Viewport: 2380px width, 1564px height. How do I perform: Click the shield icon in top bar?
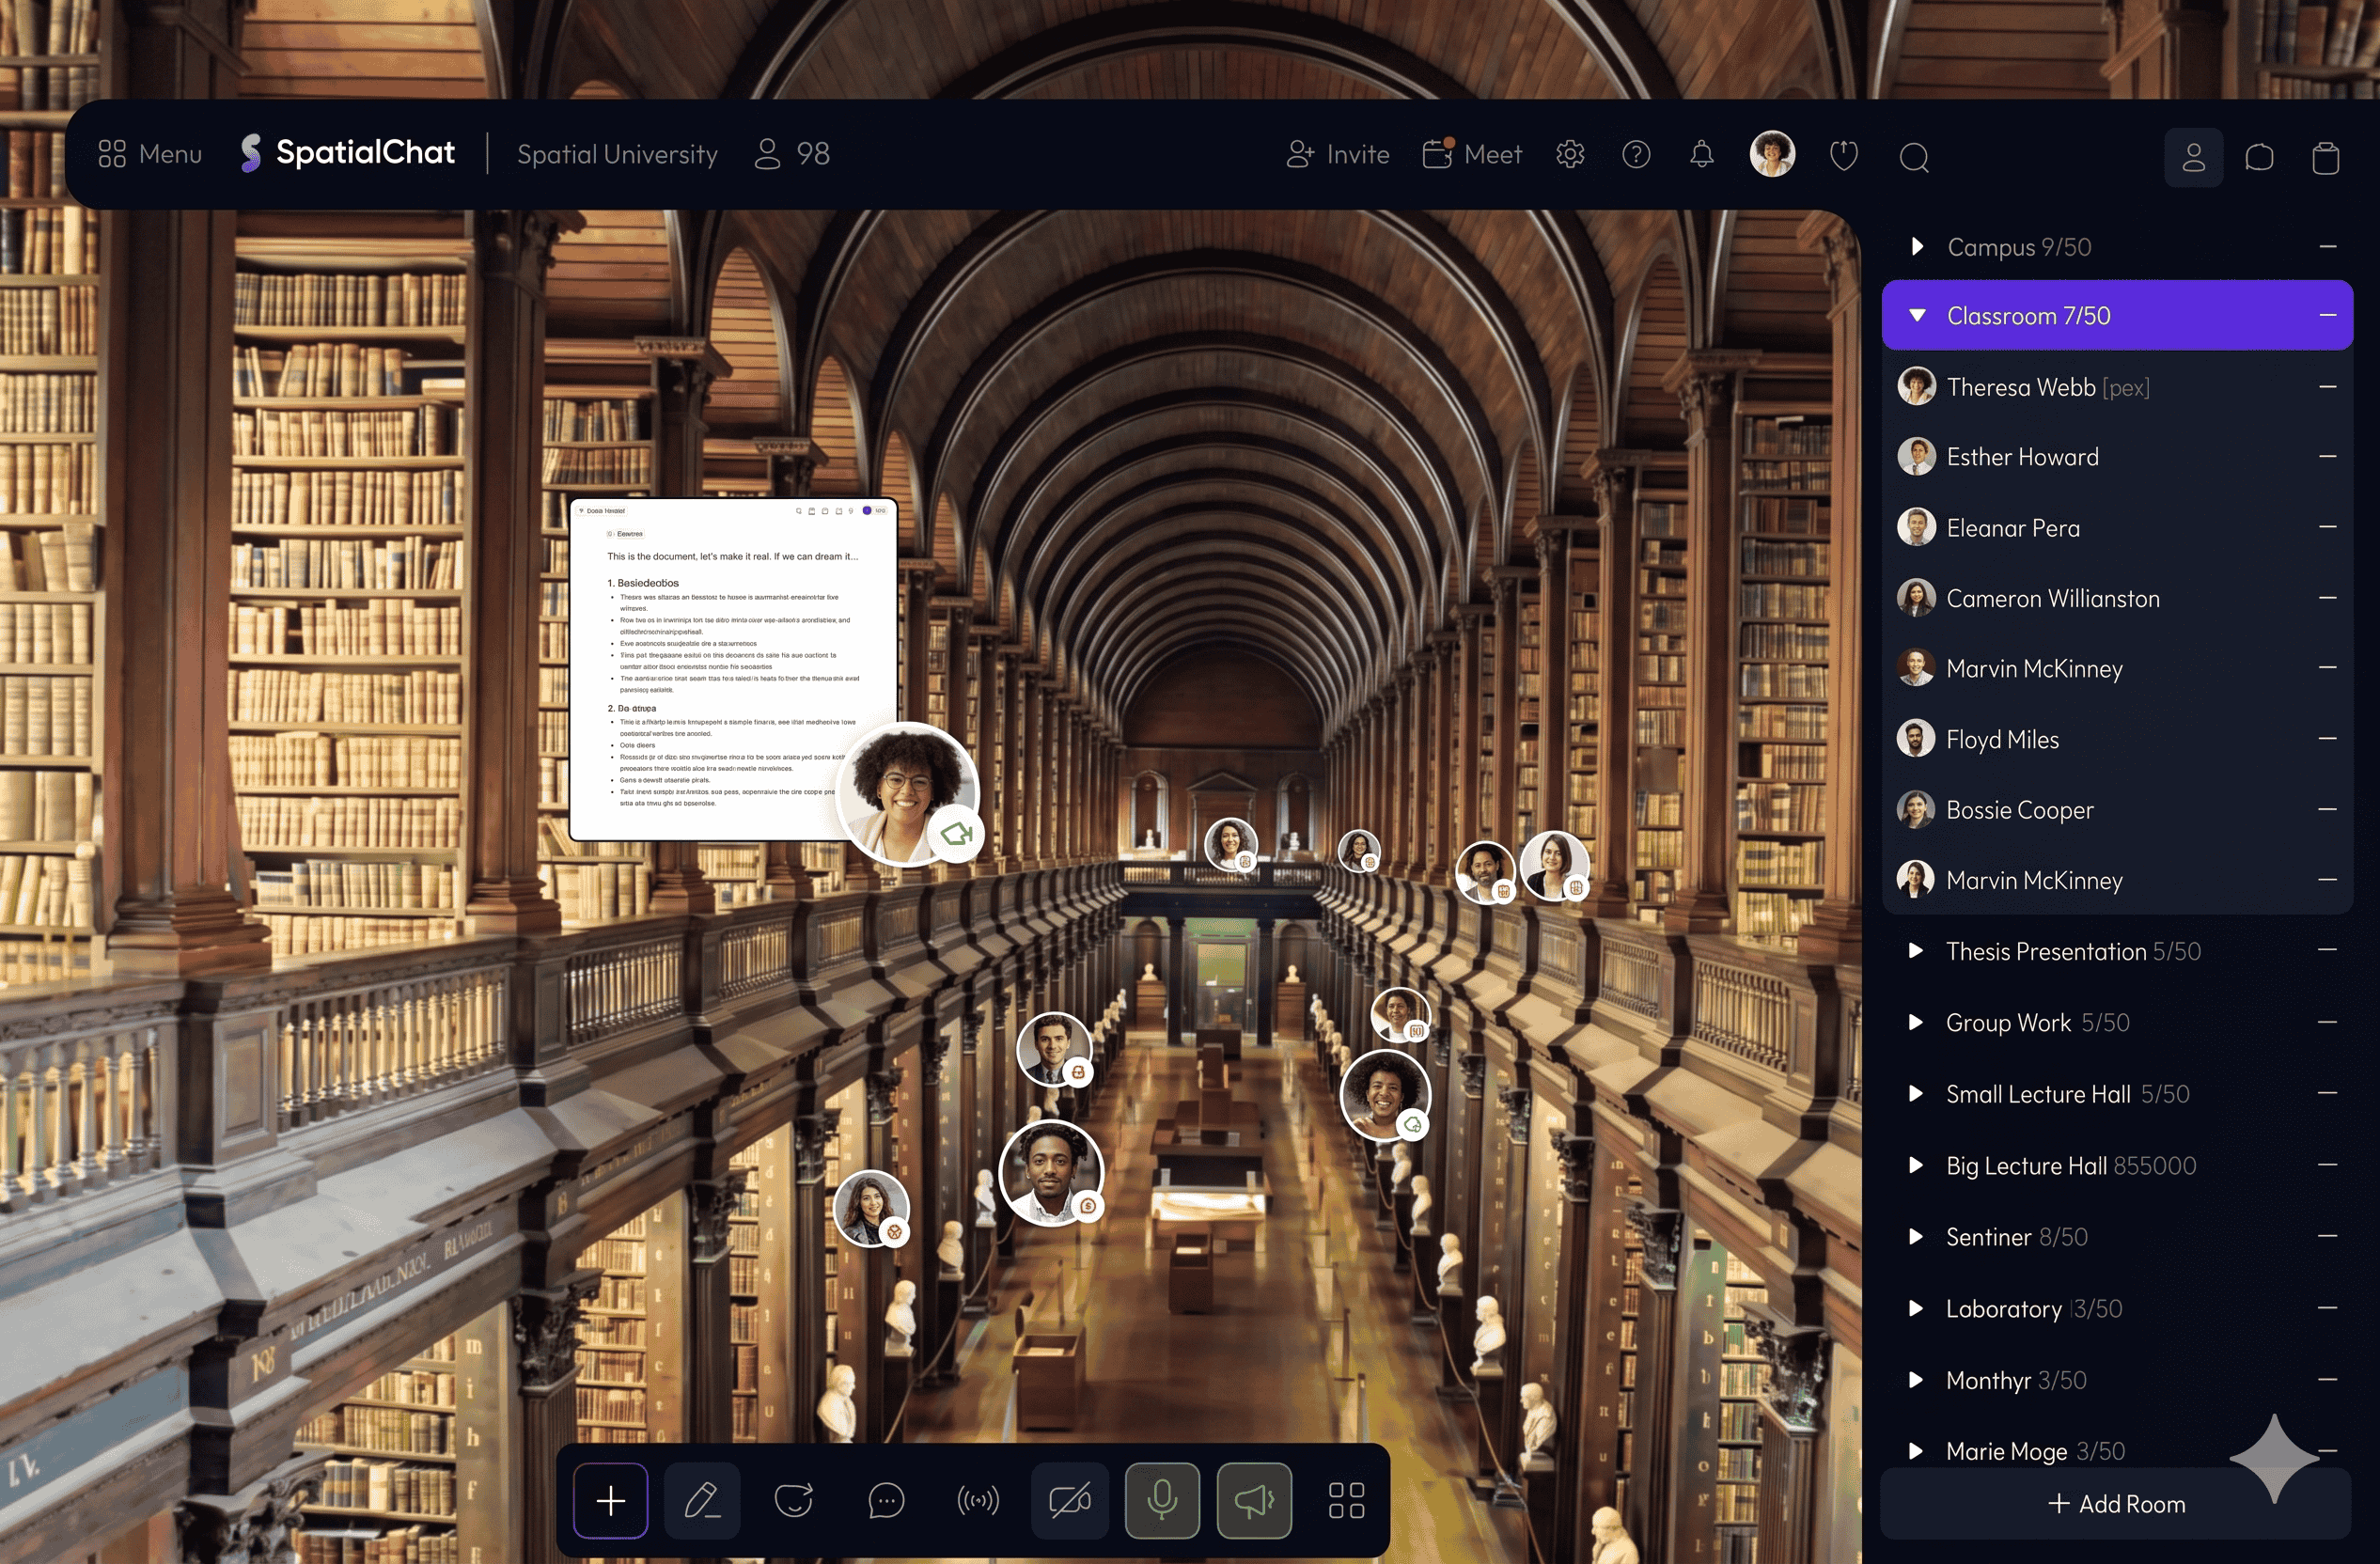pyautogui.click(x=1844, y=155)
